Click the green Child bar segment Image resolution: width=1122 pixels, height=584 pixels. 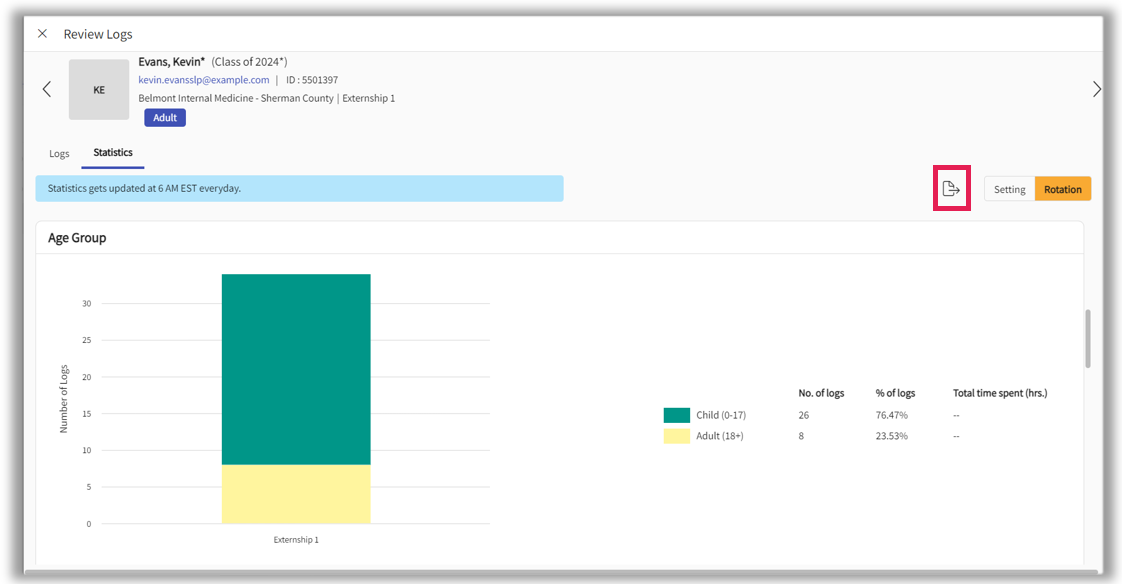coord(296,369)
